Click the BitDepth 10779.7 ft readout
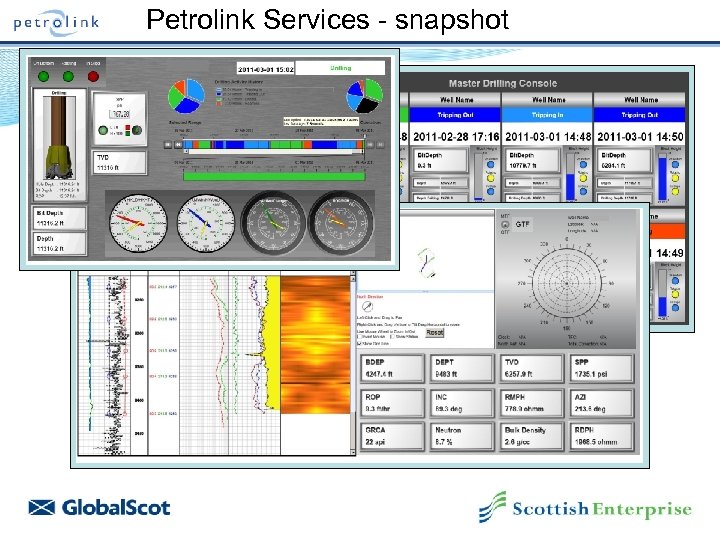The width and height of the screenshot is (720, 540). [532, 160]
